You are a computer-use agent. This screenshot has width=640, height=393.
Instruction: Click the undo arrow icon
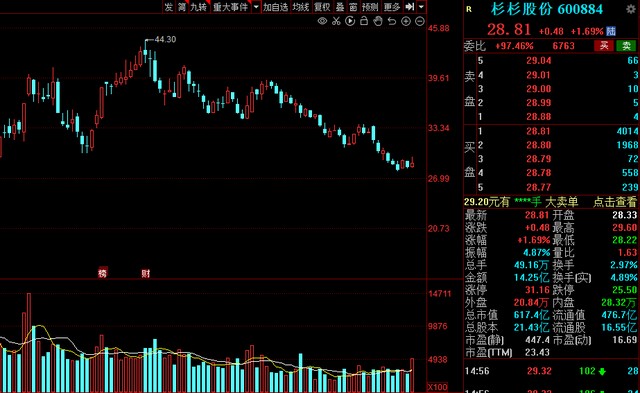point(392,21)
